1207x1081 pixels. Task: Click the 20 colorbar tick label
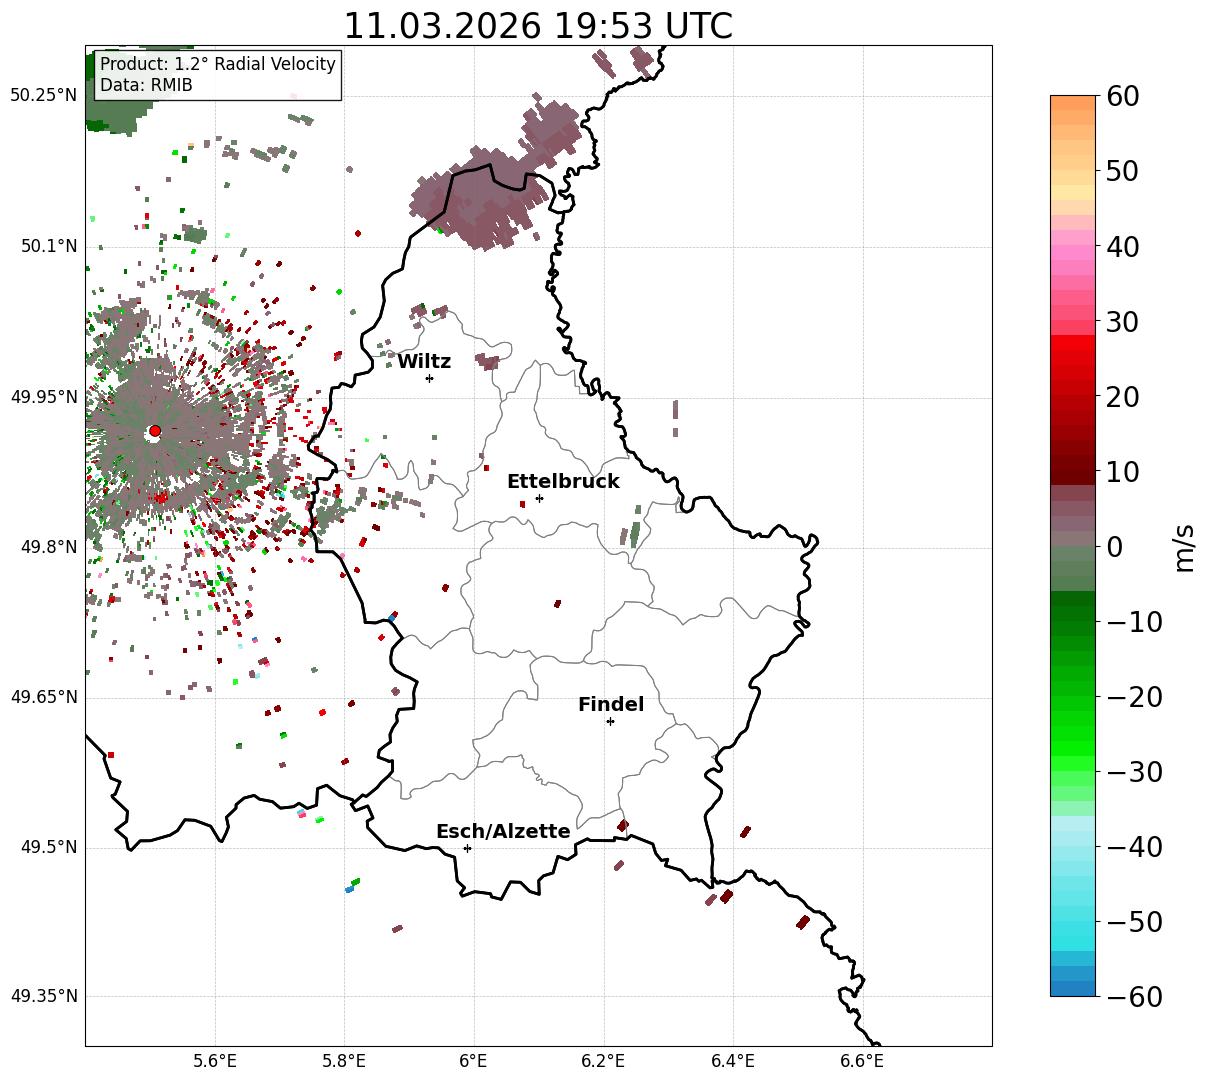coord(1124,397)
